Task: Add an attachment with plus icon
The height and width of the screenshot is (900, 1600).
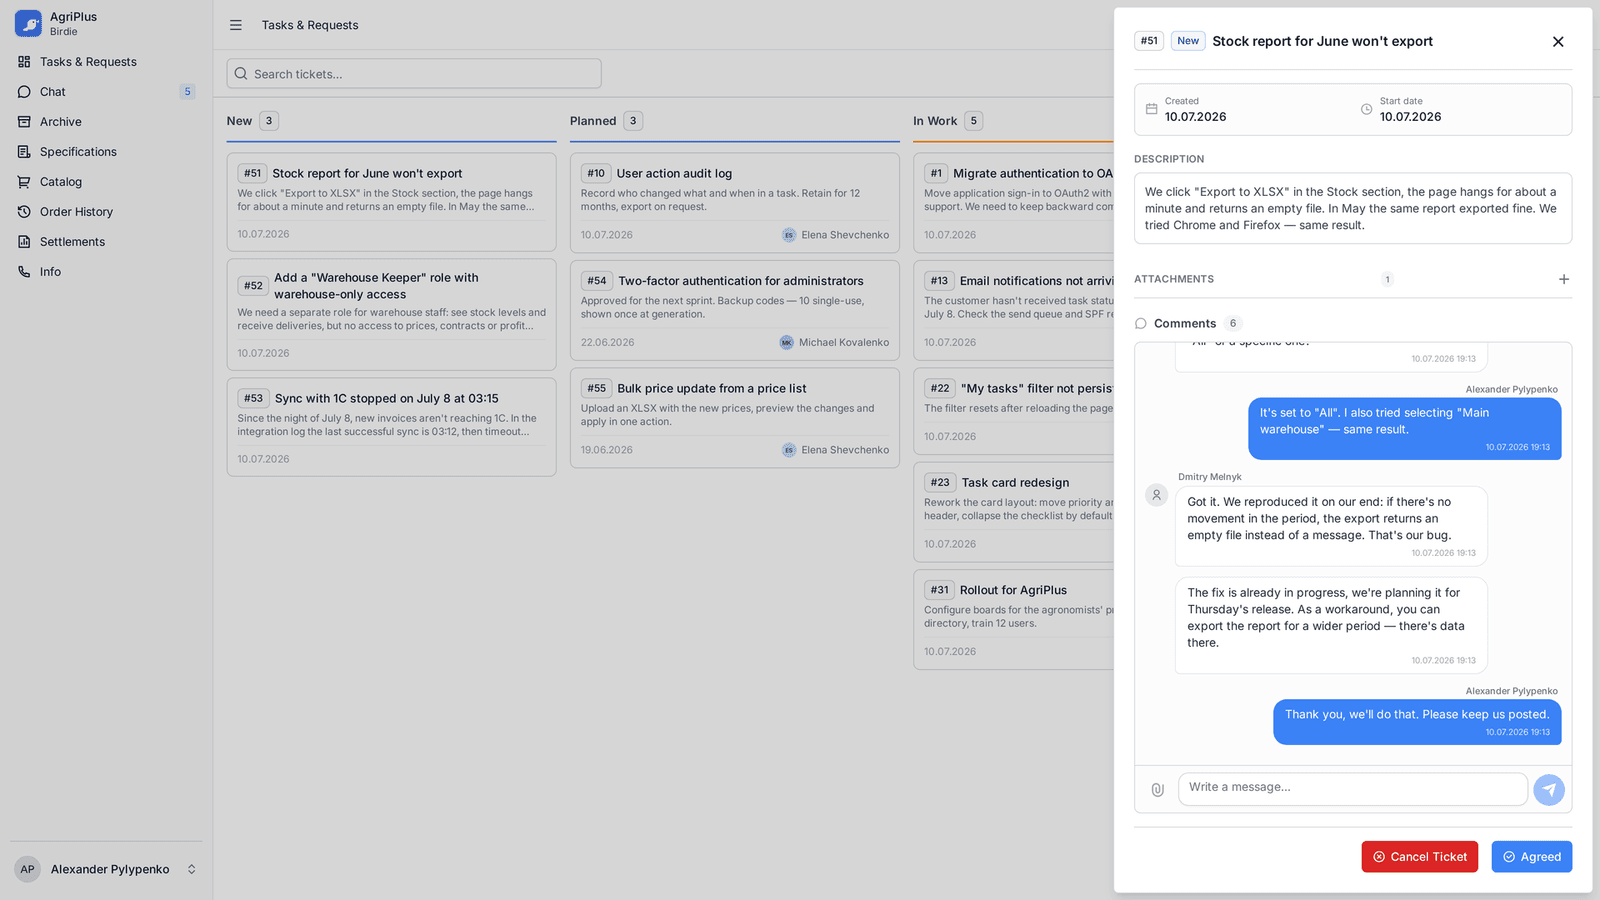Action: (1564, 279)
